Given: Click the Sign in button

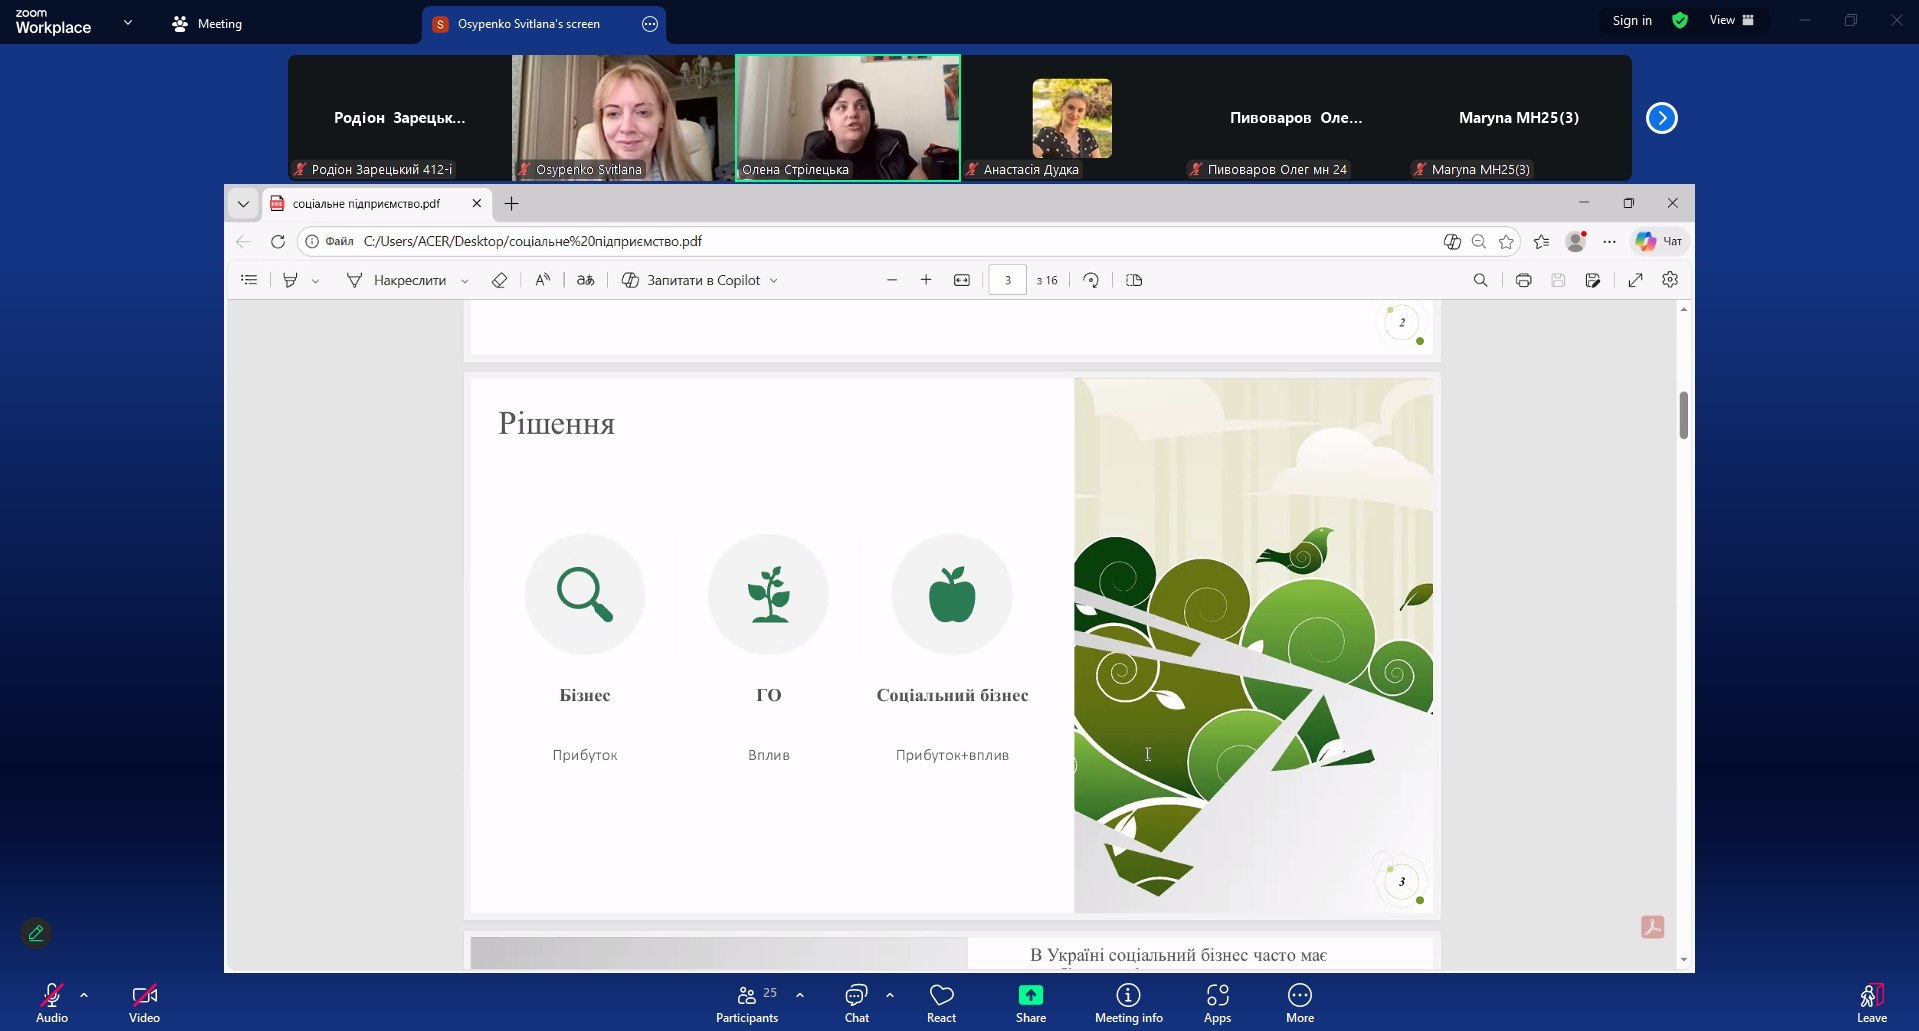Looking at the screenshot, I should (x=1631, y=21).
